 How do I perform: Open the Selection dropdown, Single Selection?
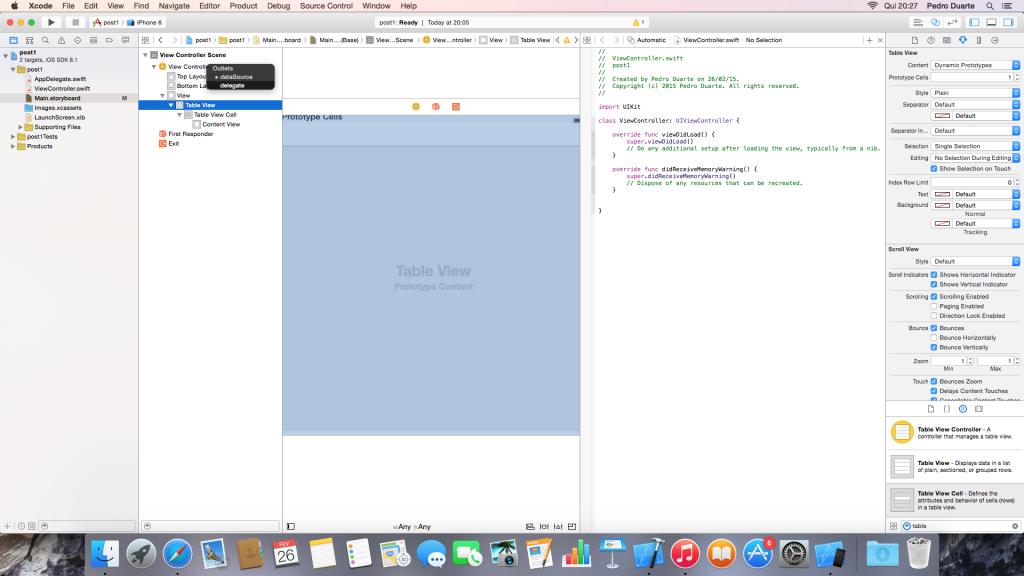tap(975, 146)
